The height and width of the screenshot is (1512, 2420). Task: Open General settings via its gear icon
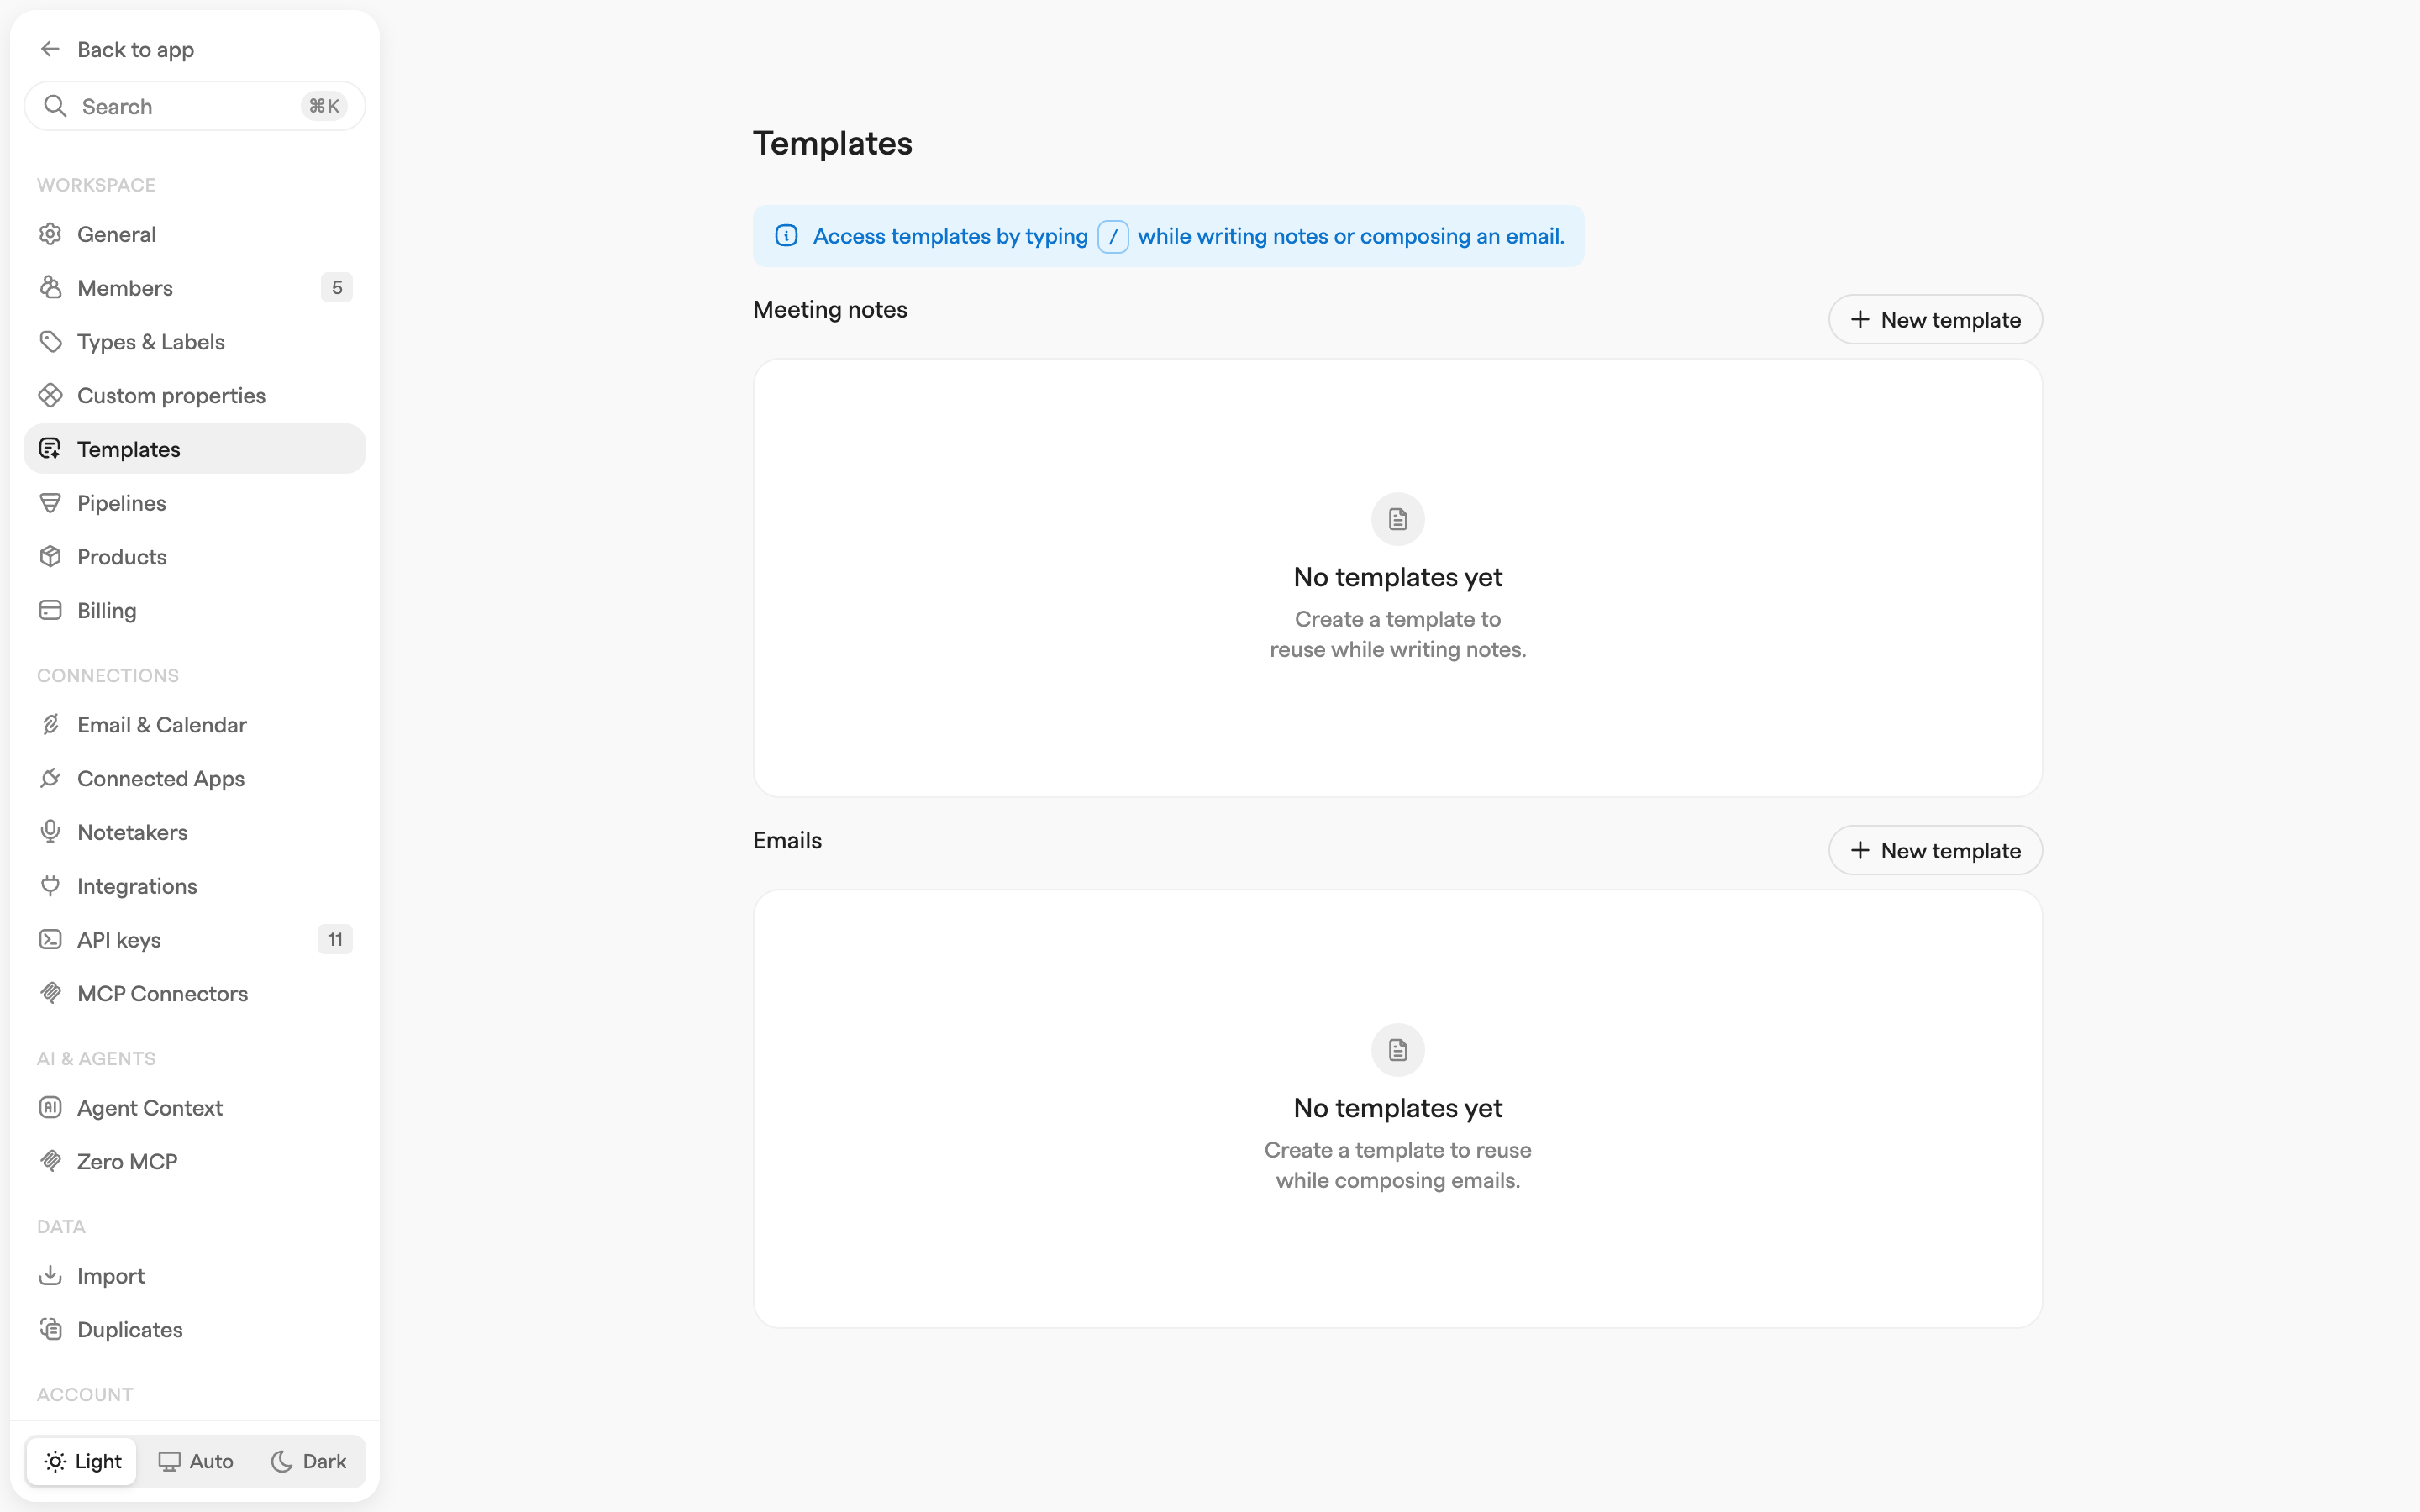(x=50, y=234)
